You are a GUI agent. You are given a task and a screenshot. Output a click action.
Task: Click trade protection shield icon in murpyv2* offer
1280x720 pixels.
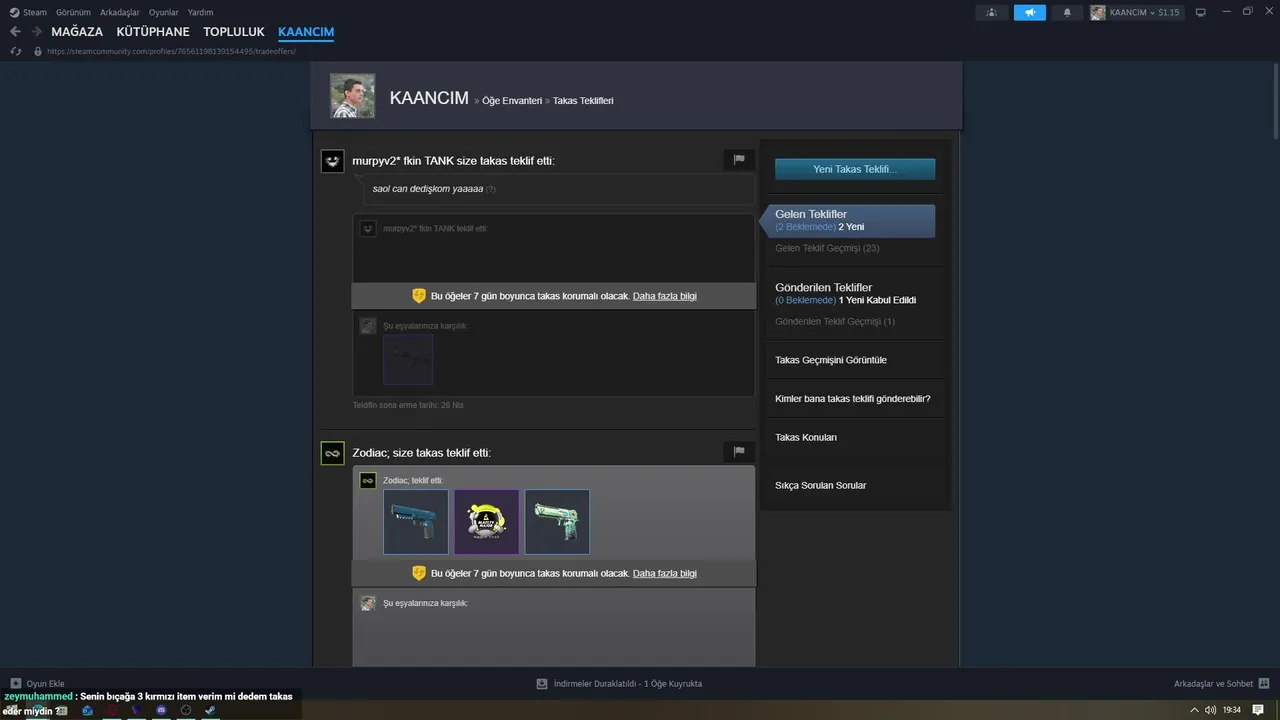pyautogui.click(x=419, y=296)
